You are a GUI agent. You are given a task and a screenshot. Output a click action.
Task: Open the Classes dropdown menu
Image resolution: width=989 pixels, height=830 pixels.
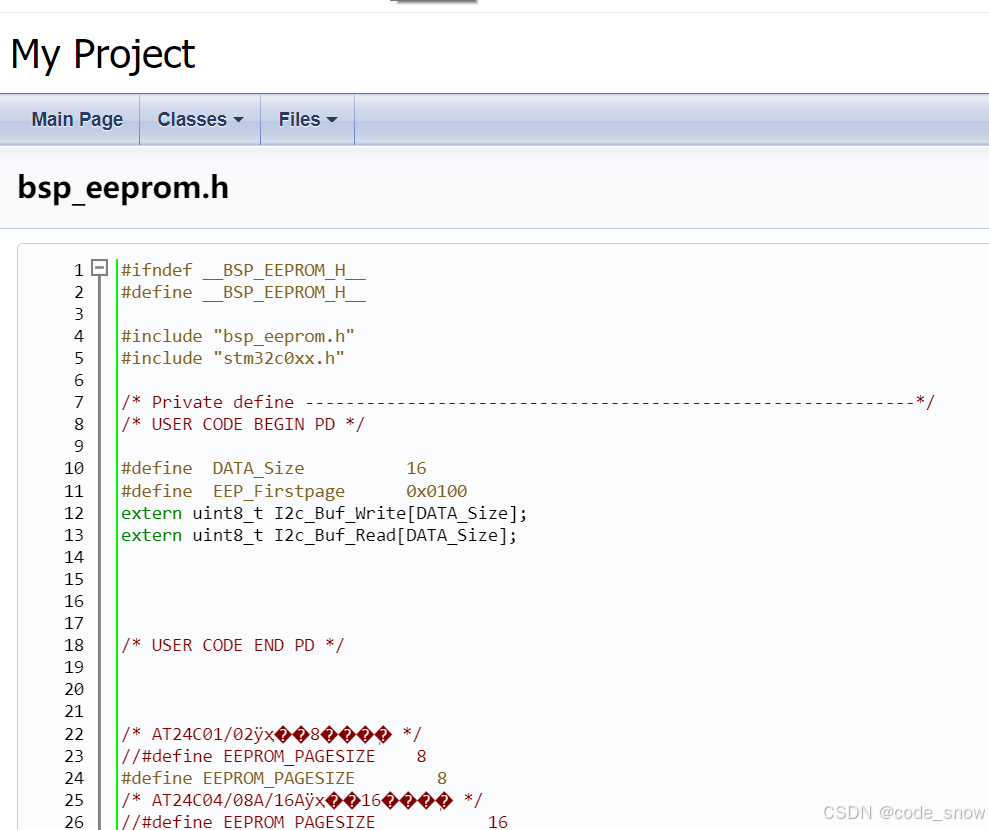pos(200,119)
